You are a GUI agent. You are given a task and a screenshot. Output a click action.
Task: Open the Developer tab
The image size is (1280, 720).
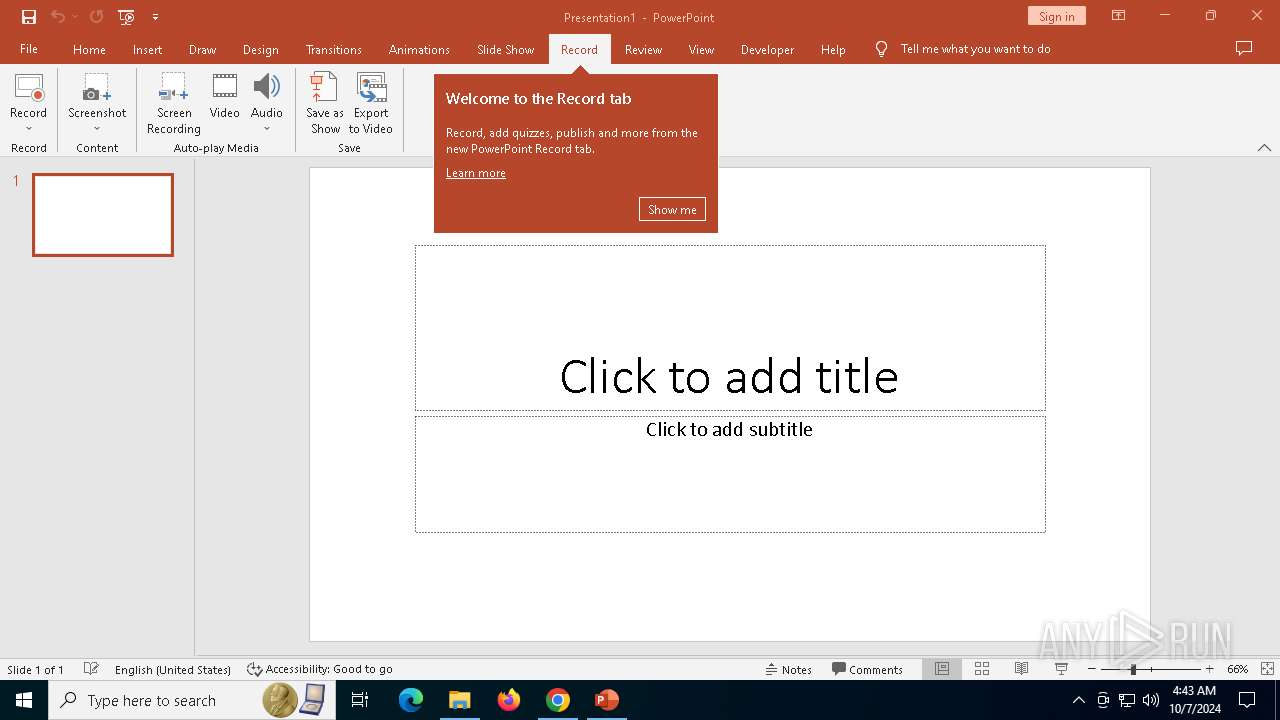pyautogui.click(x=767, y=49)
